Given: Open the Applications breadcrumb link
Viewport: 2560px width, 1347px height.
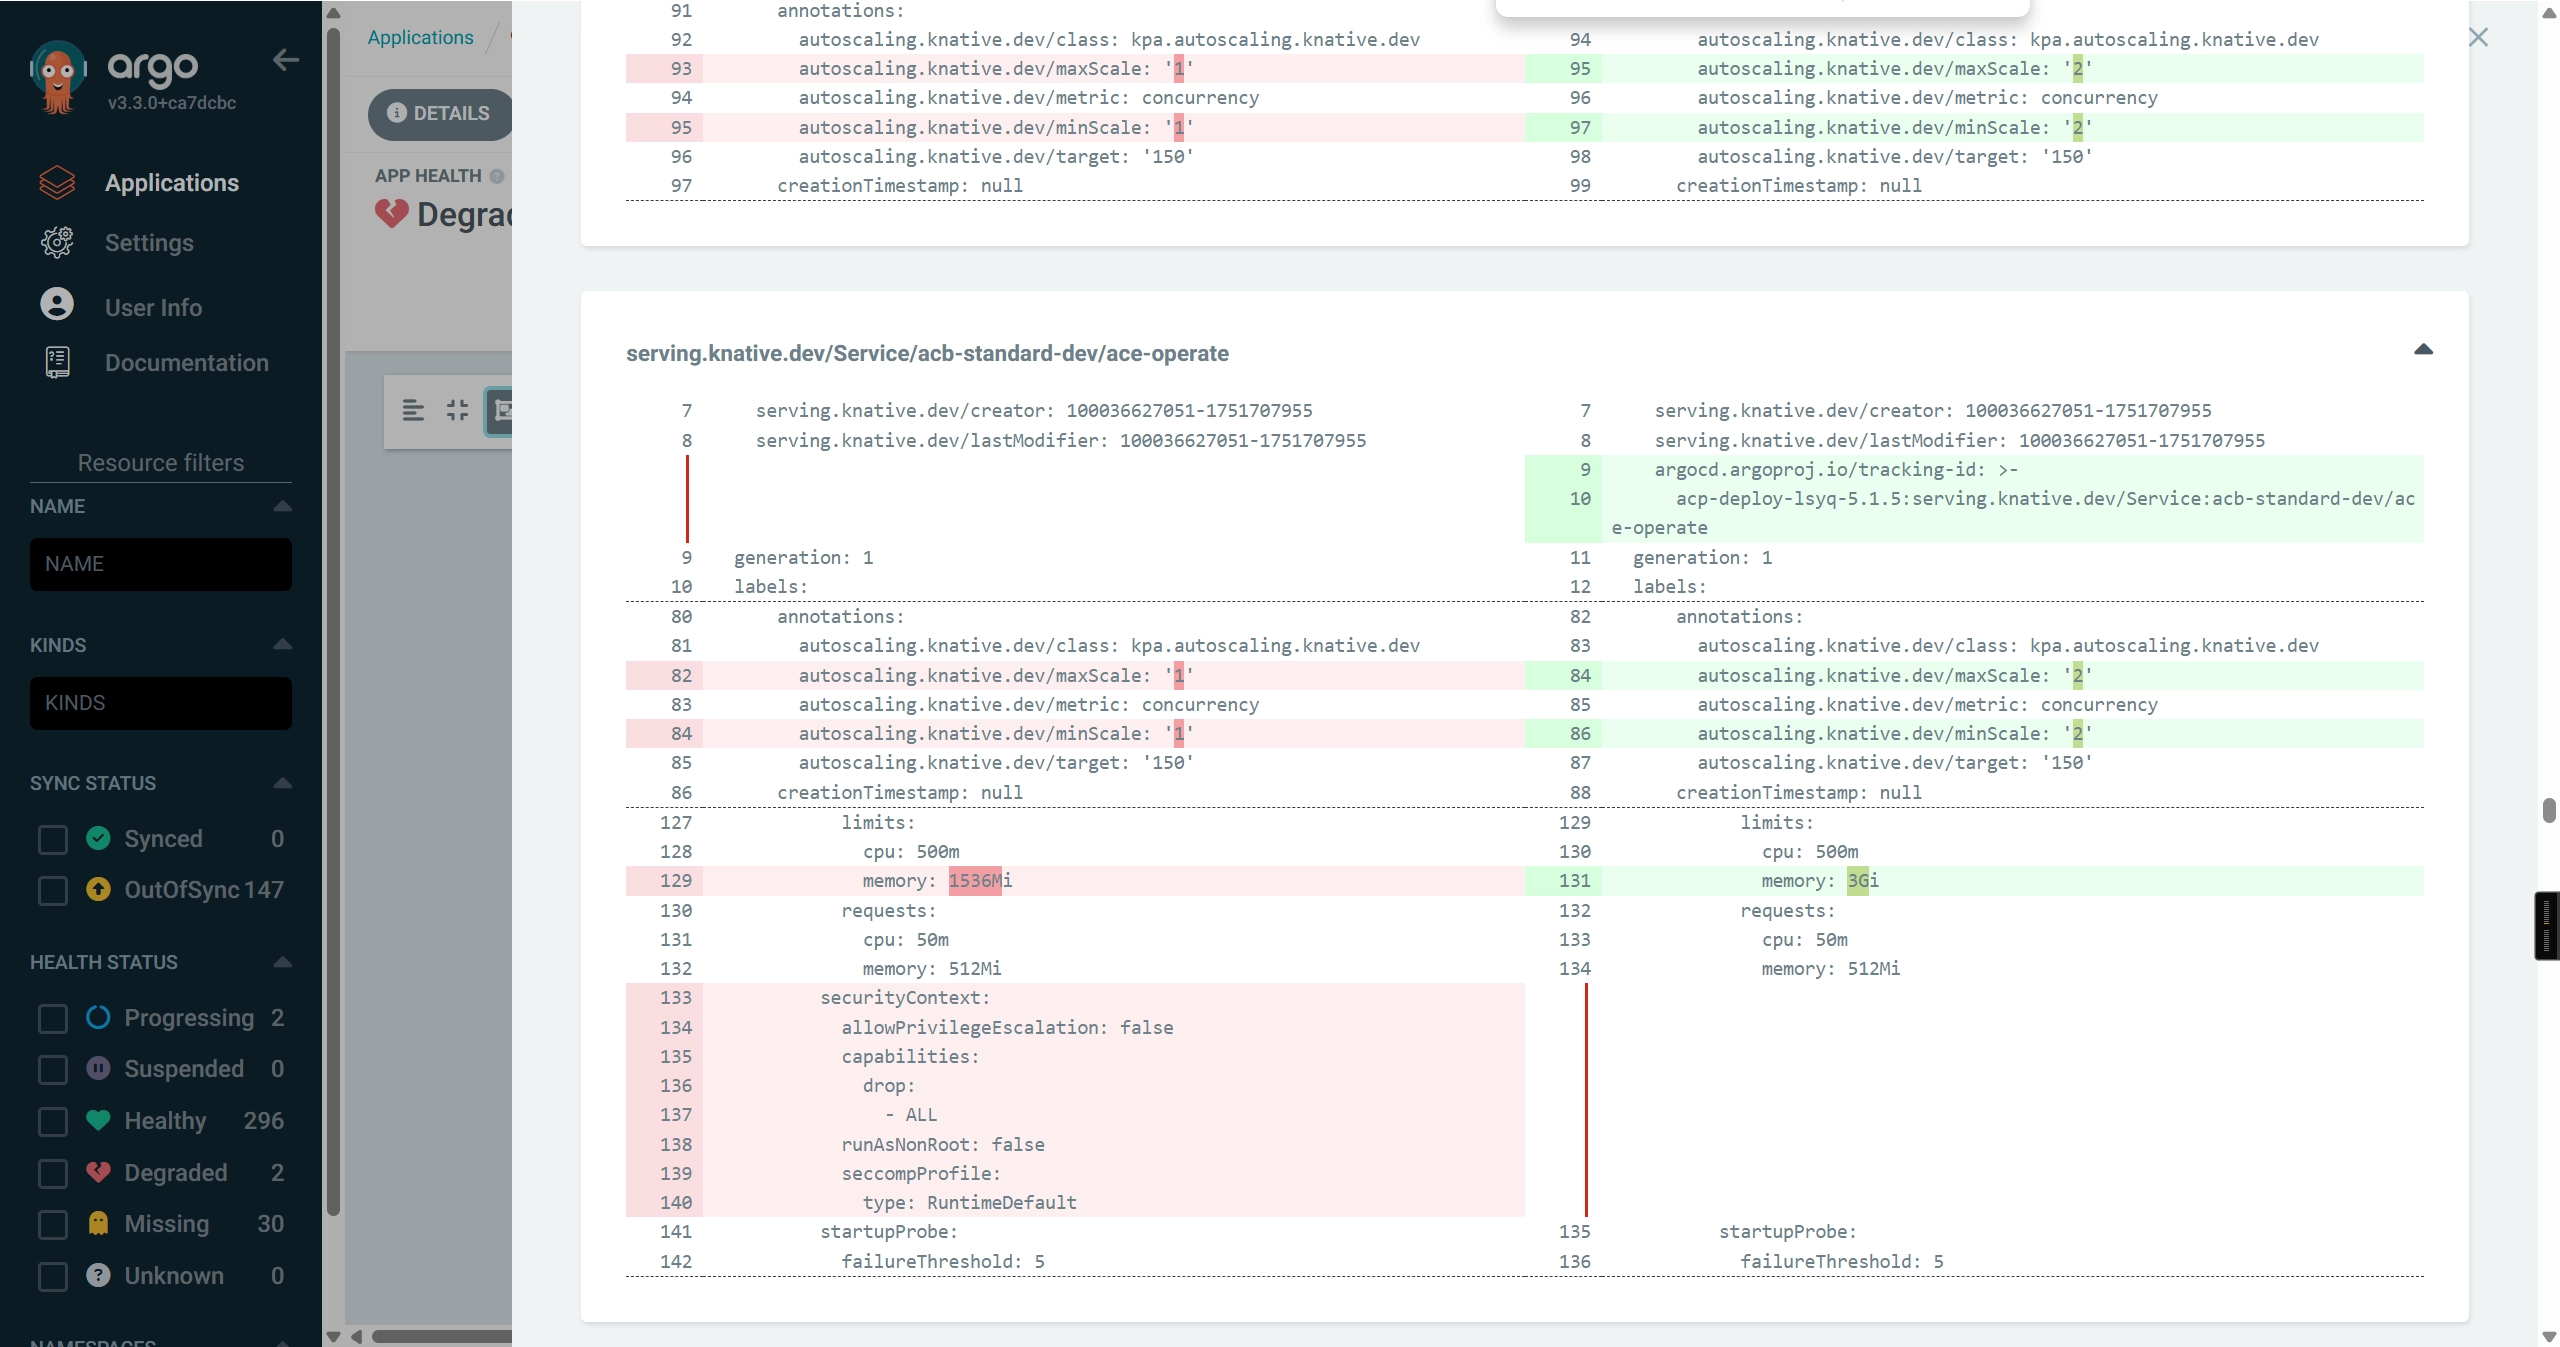Looking at the screenshot, I should 420,37.
